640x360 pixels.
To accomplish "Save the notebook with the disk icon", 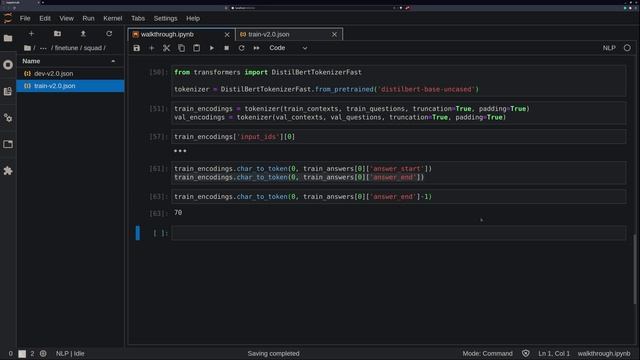I will tap(137, 48).
